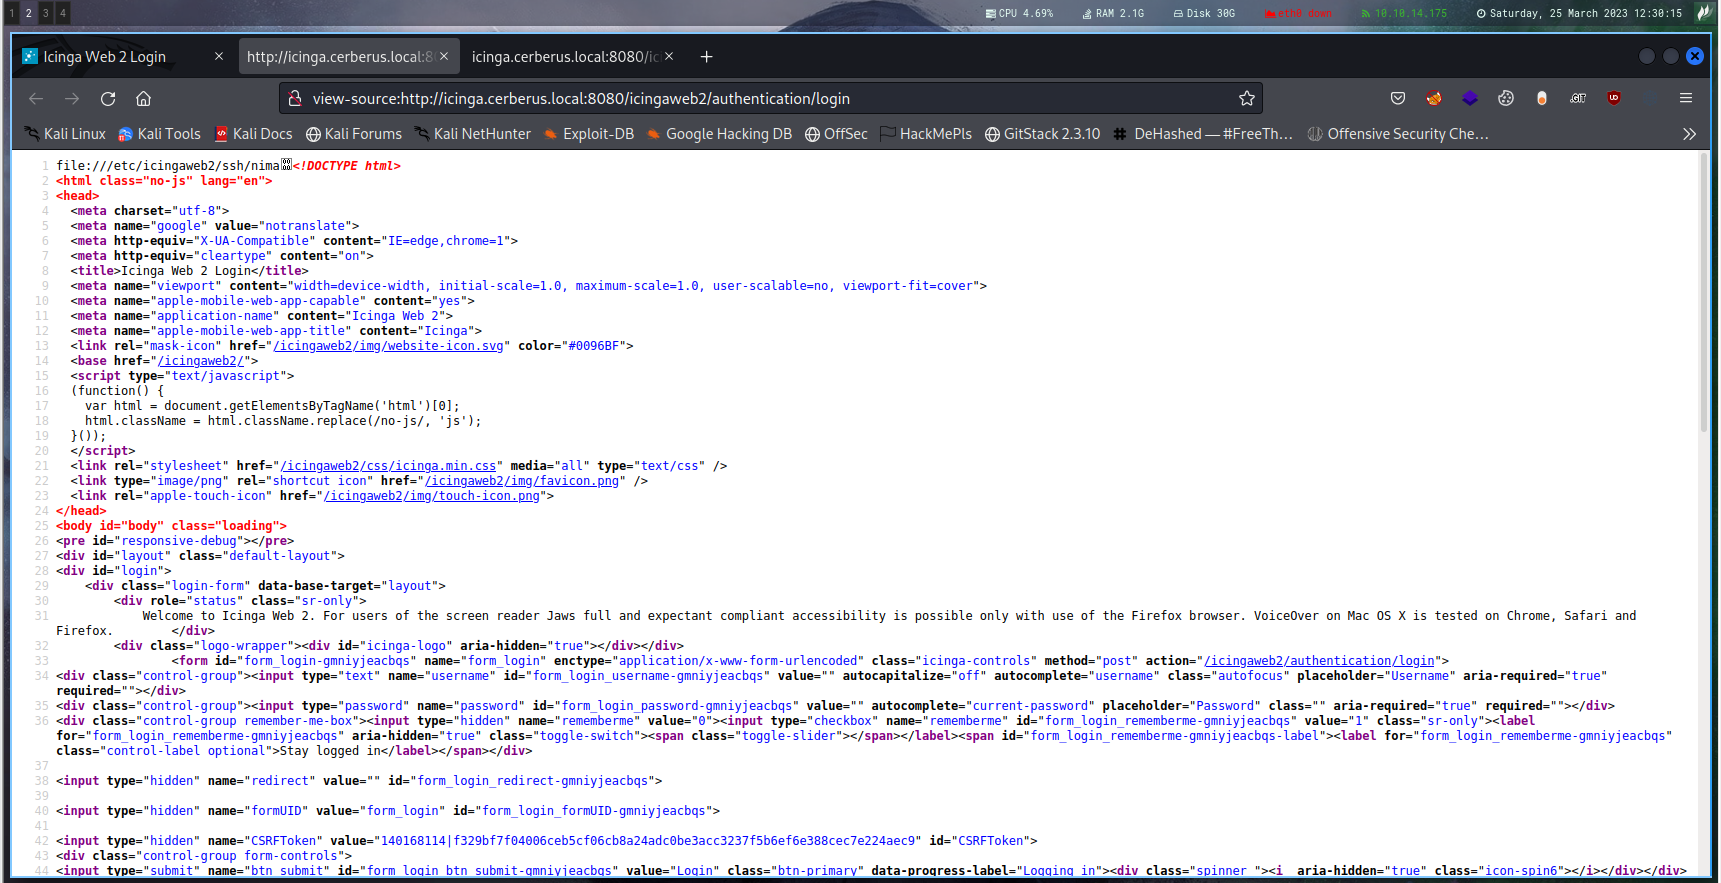1721x883 pixels.
Task: Open the Kali Linux bookmark
Action: (65, 134)
